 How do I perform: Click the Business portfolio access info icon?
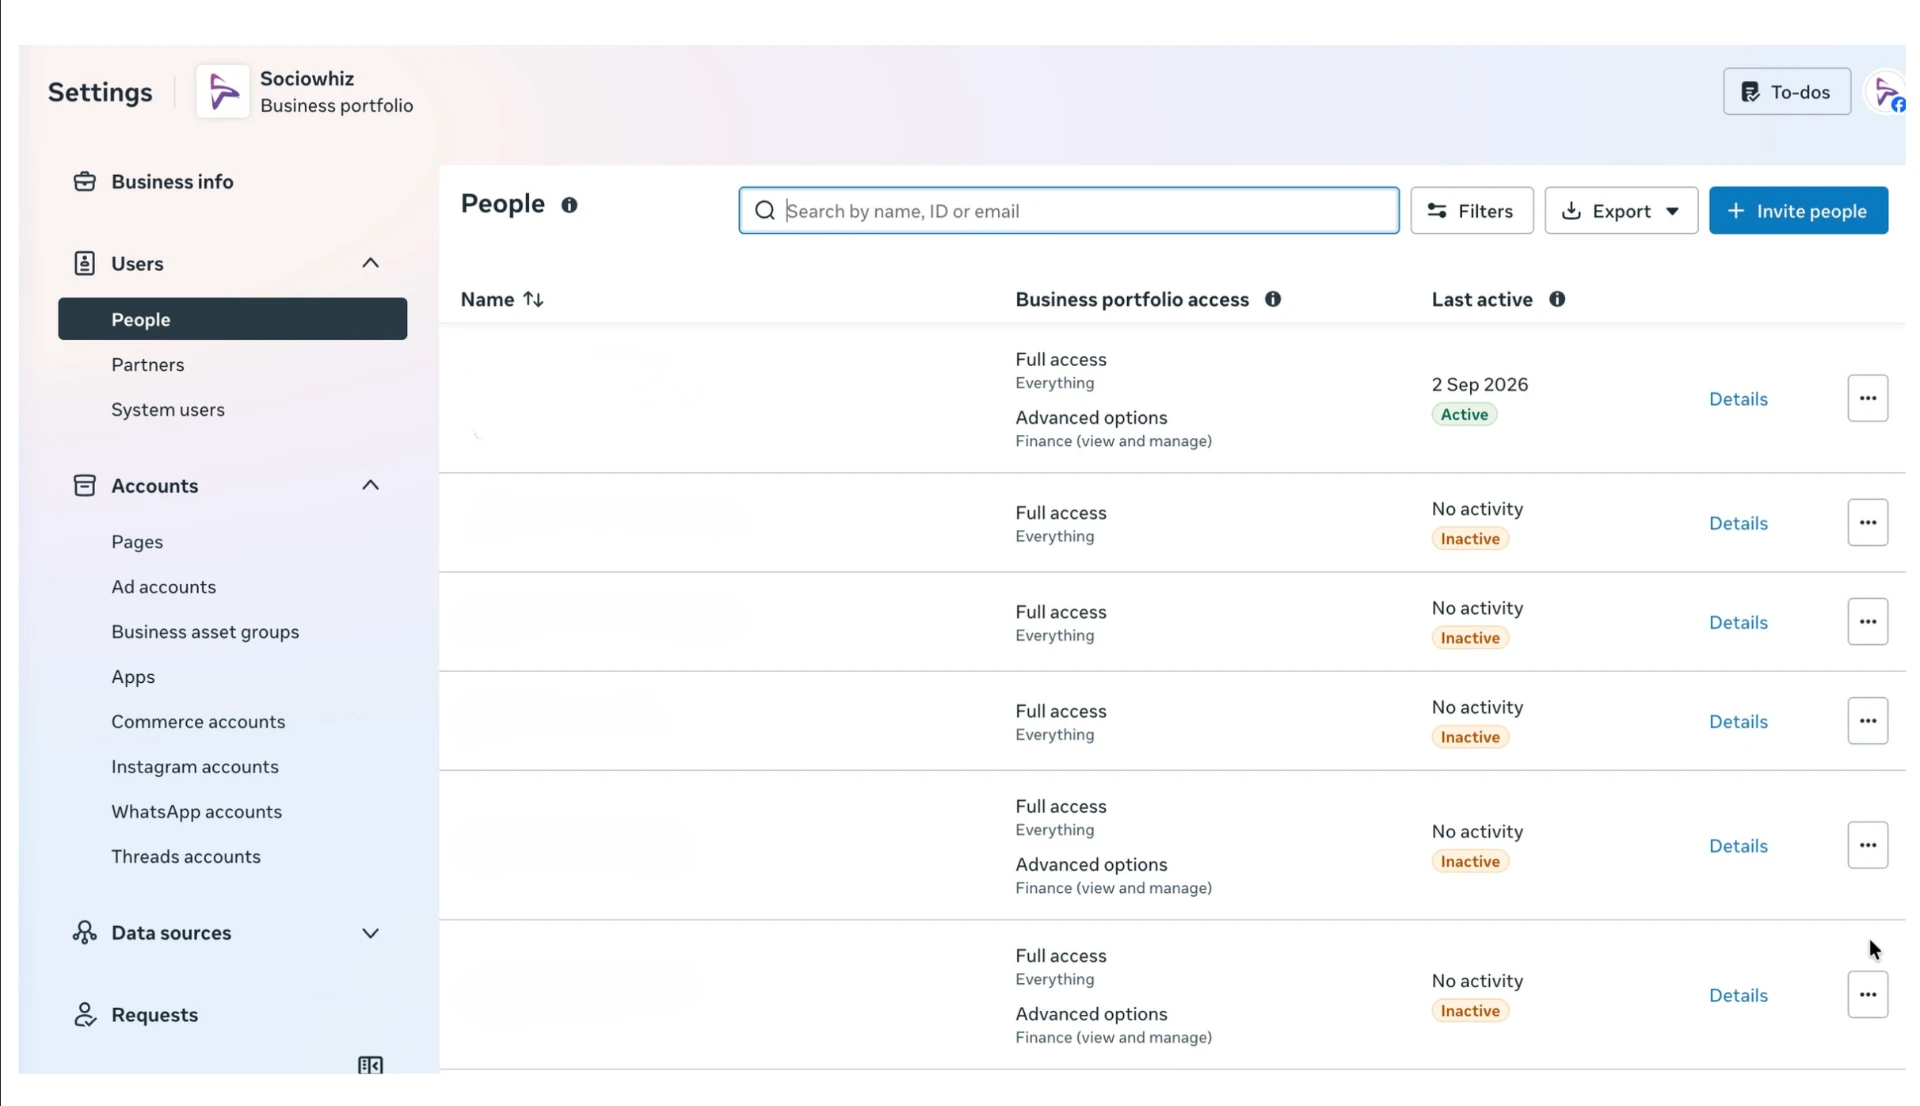1273,299
